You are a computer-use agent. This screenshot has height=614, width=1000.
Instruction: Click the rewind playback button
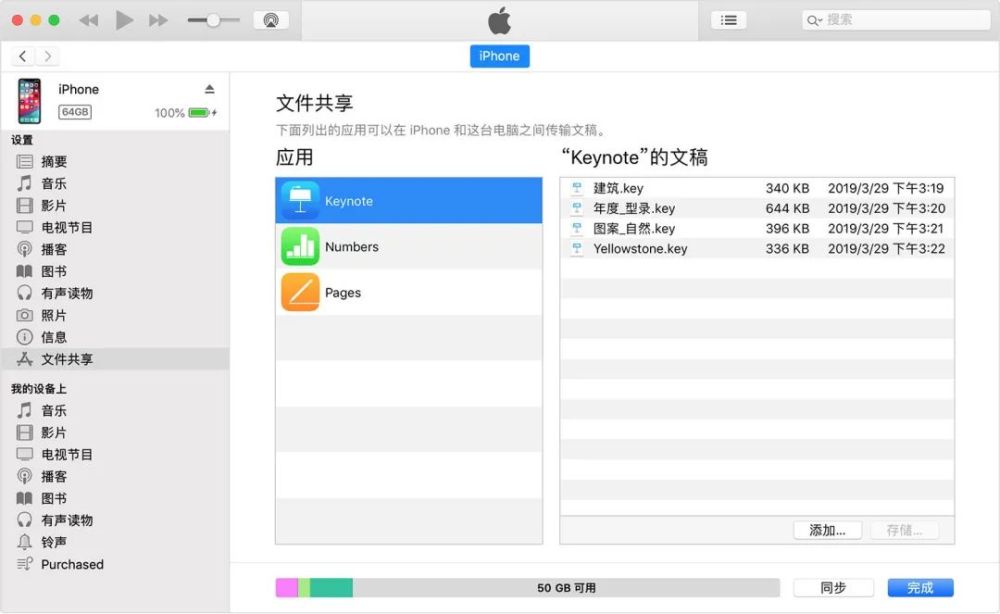coord(89,20)
